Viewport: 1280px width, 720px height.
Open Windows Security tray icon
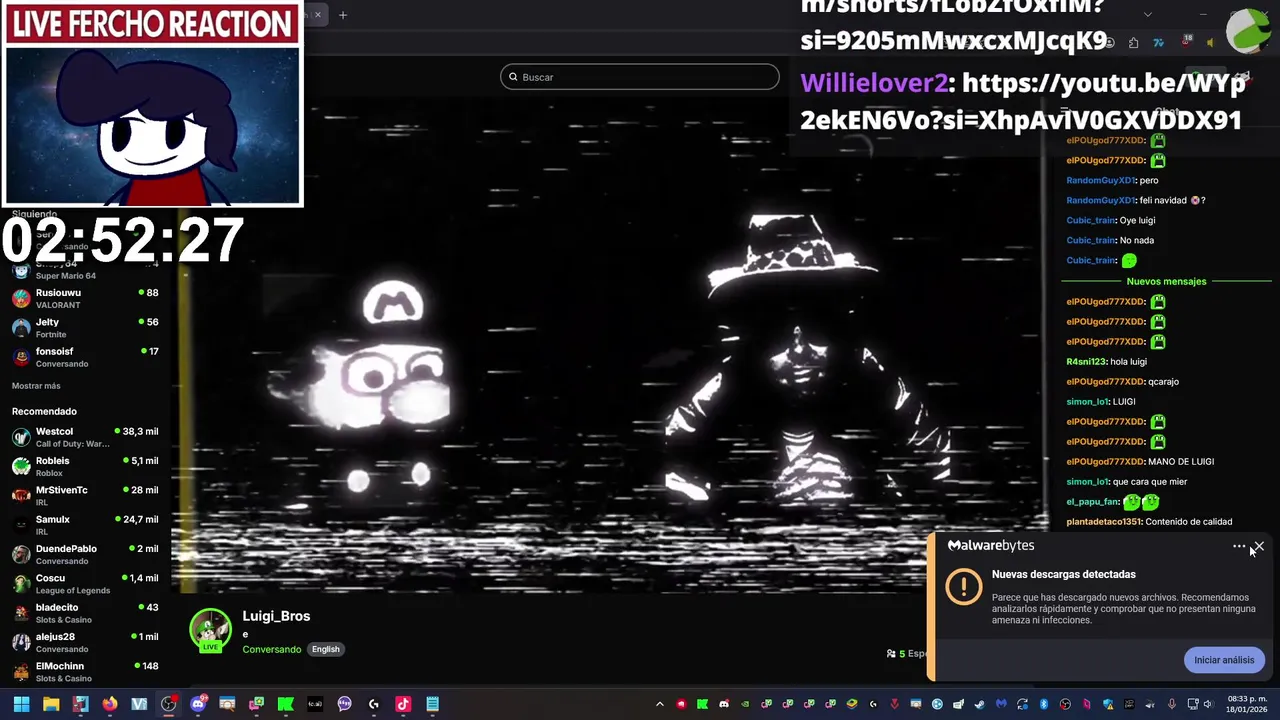[x=1108, y=704]
